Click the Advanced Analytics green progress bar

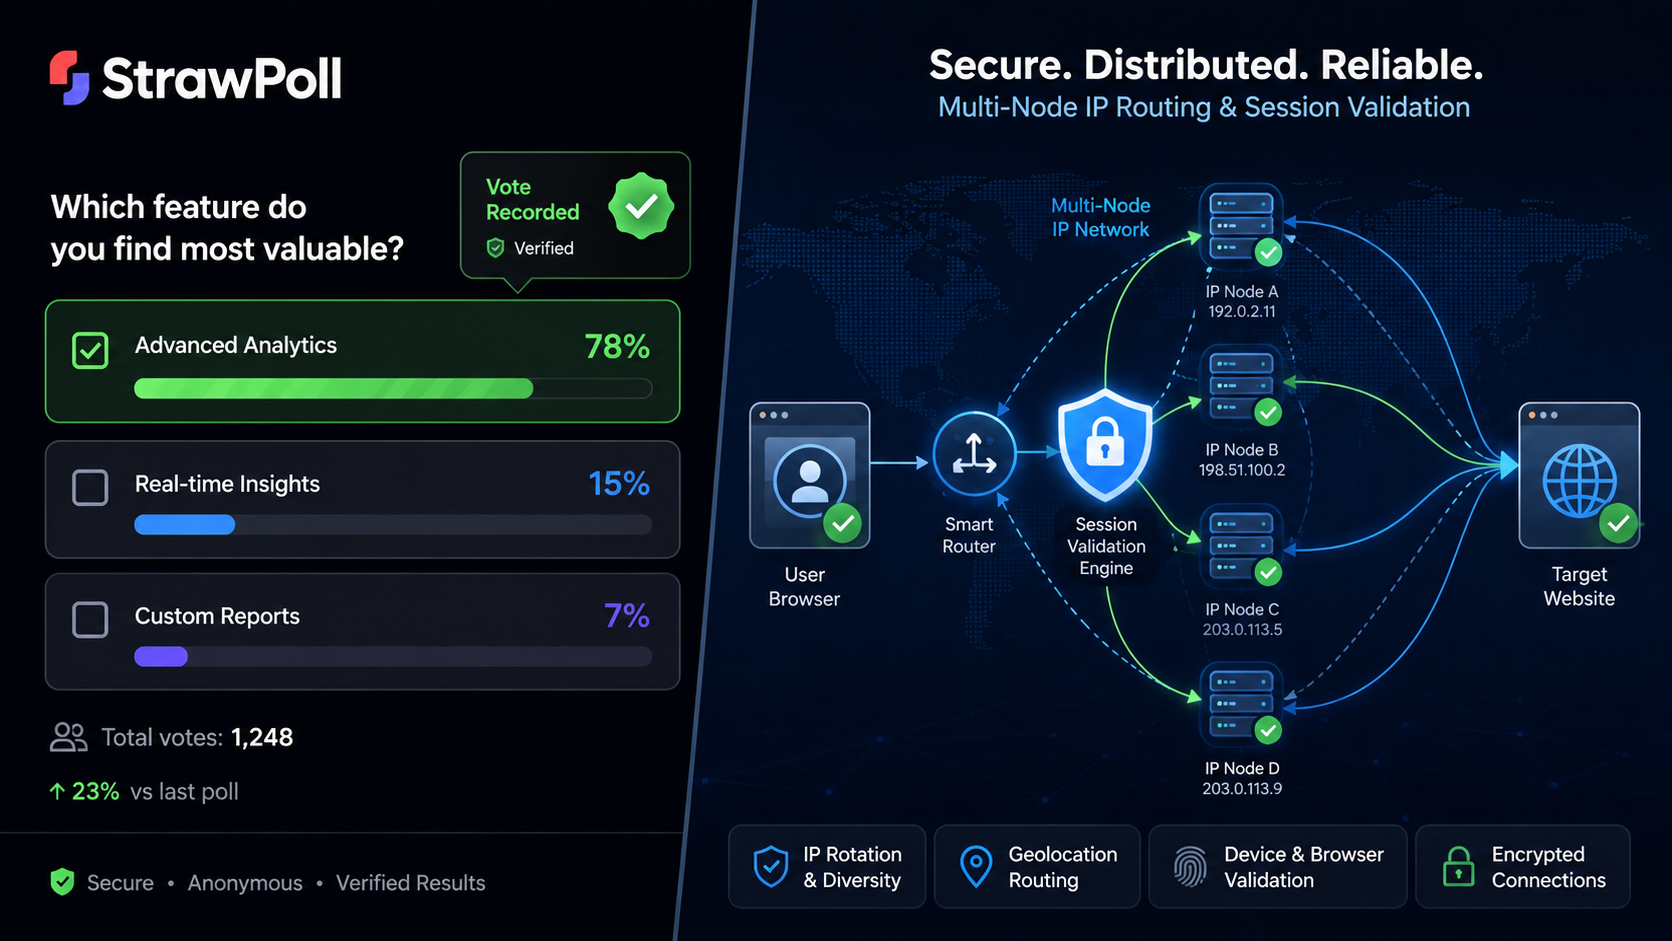pyautogui.click(x=334, y=388)
